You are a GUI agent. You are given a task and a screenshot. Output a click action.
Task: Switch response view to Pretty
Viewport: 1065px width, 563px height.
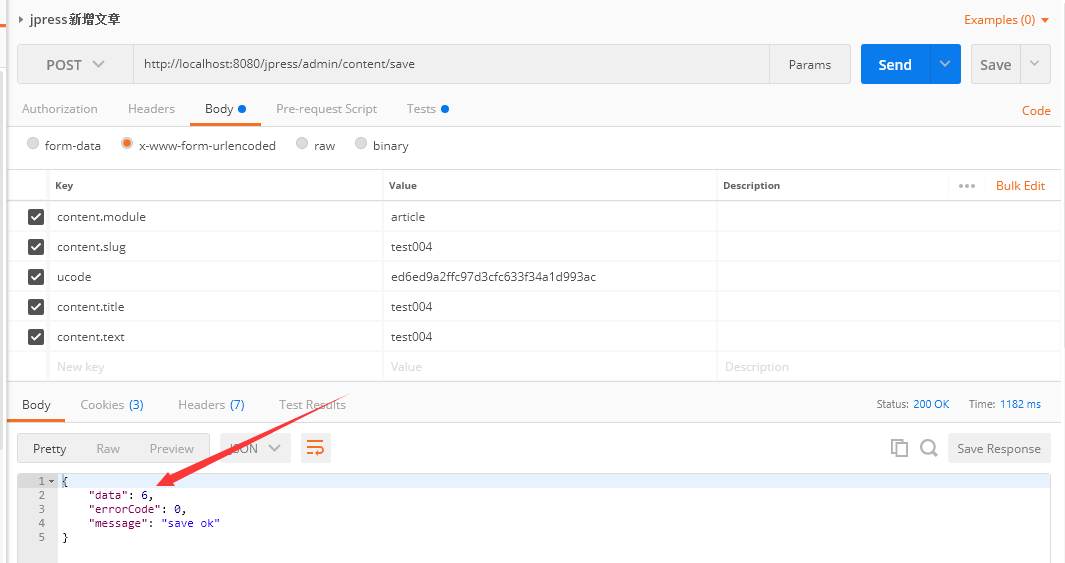(50, 448)
